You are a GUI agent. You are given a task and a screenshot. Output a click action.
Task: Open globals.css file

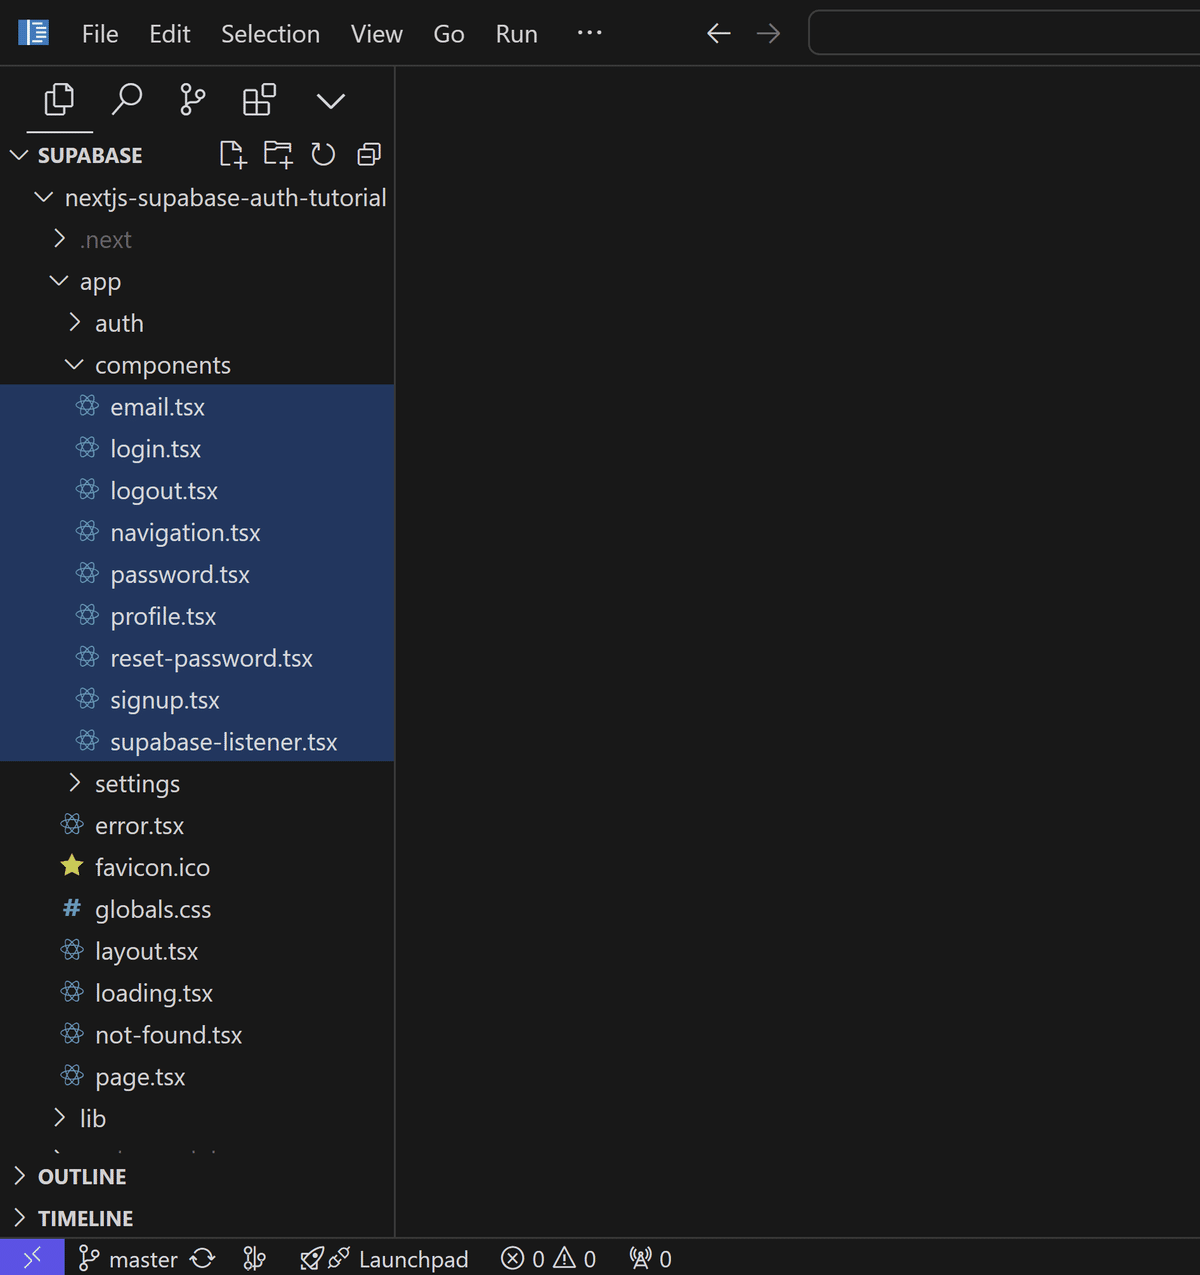tap(197, 910)
